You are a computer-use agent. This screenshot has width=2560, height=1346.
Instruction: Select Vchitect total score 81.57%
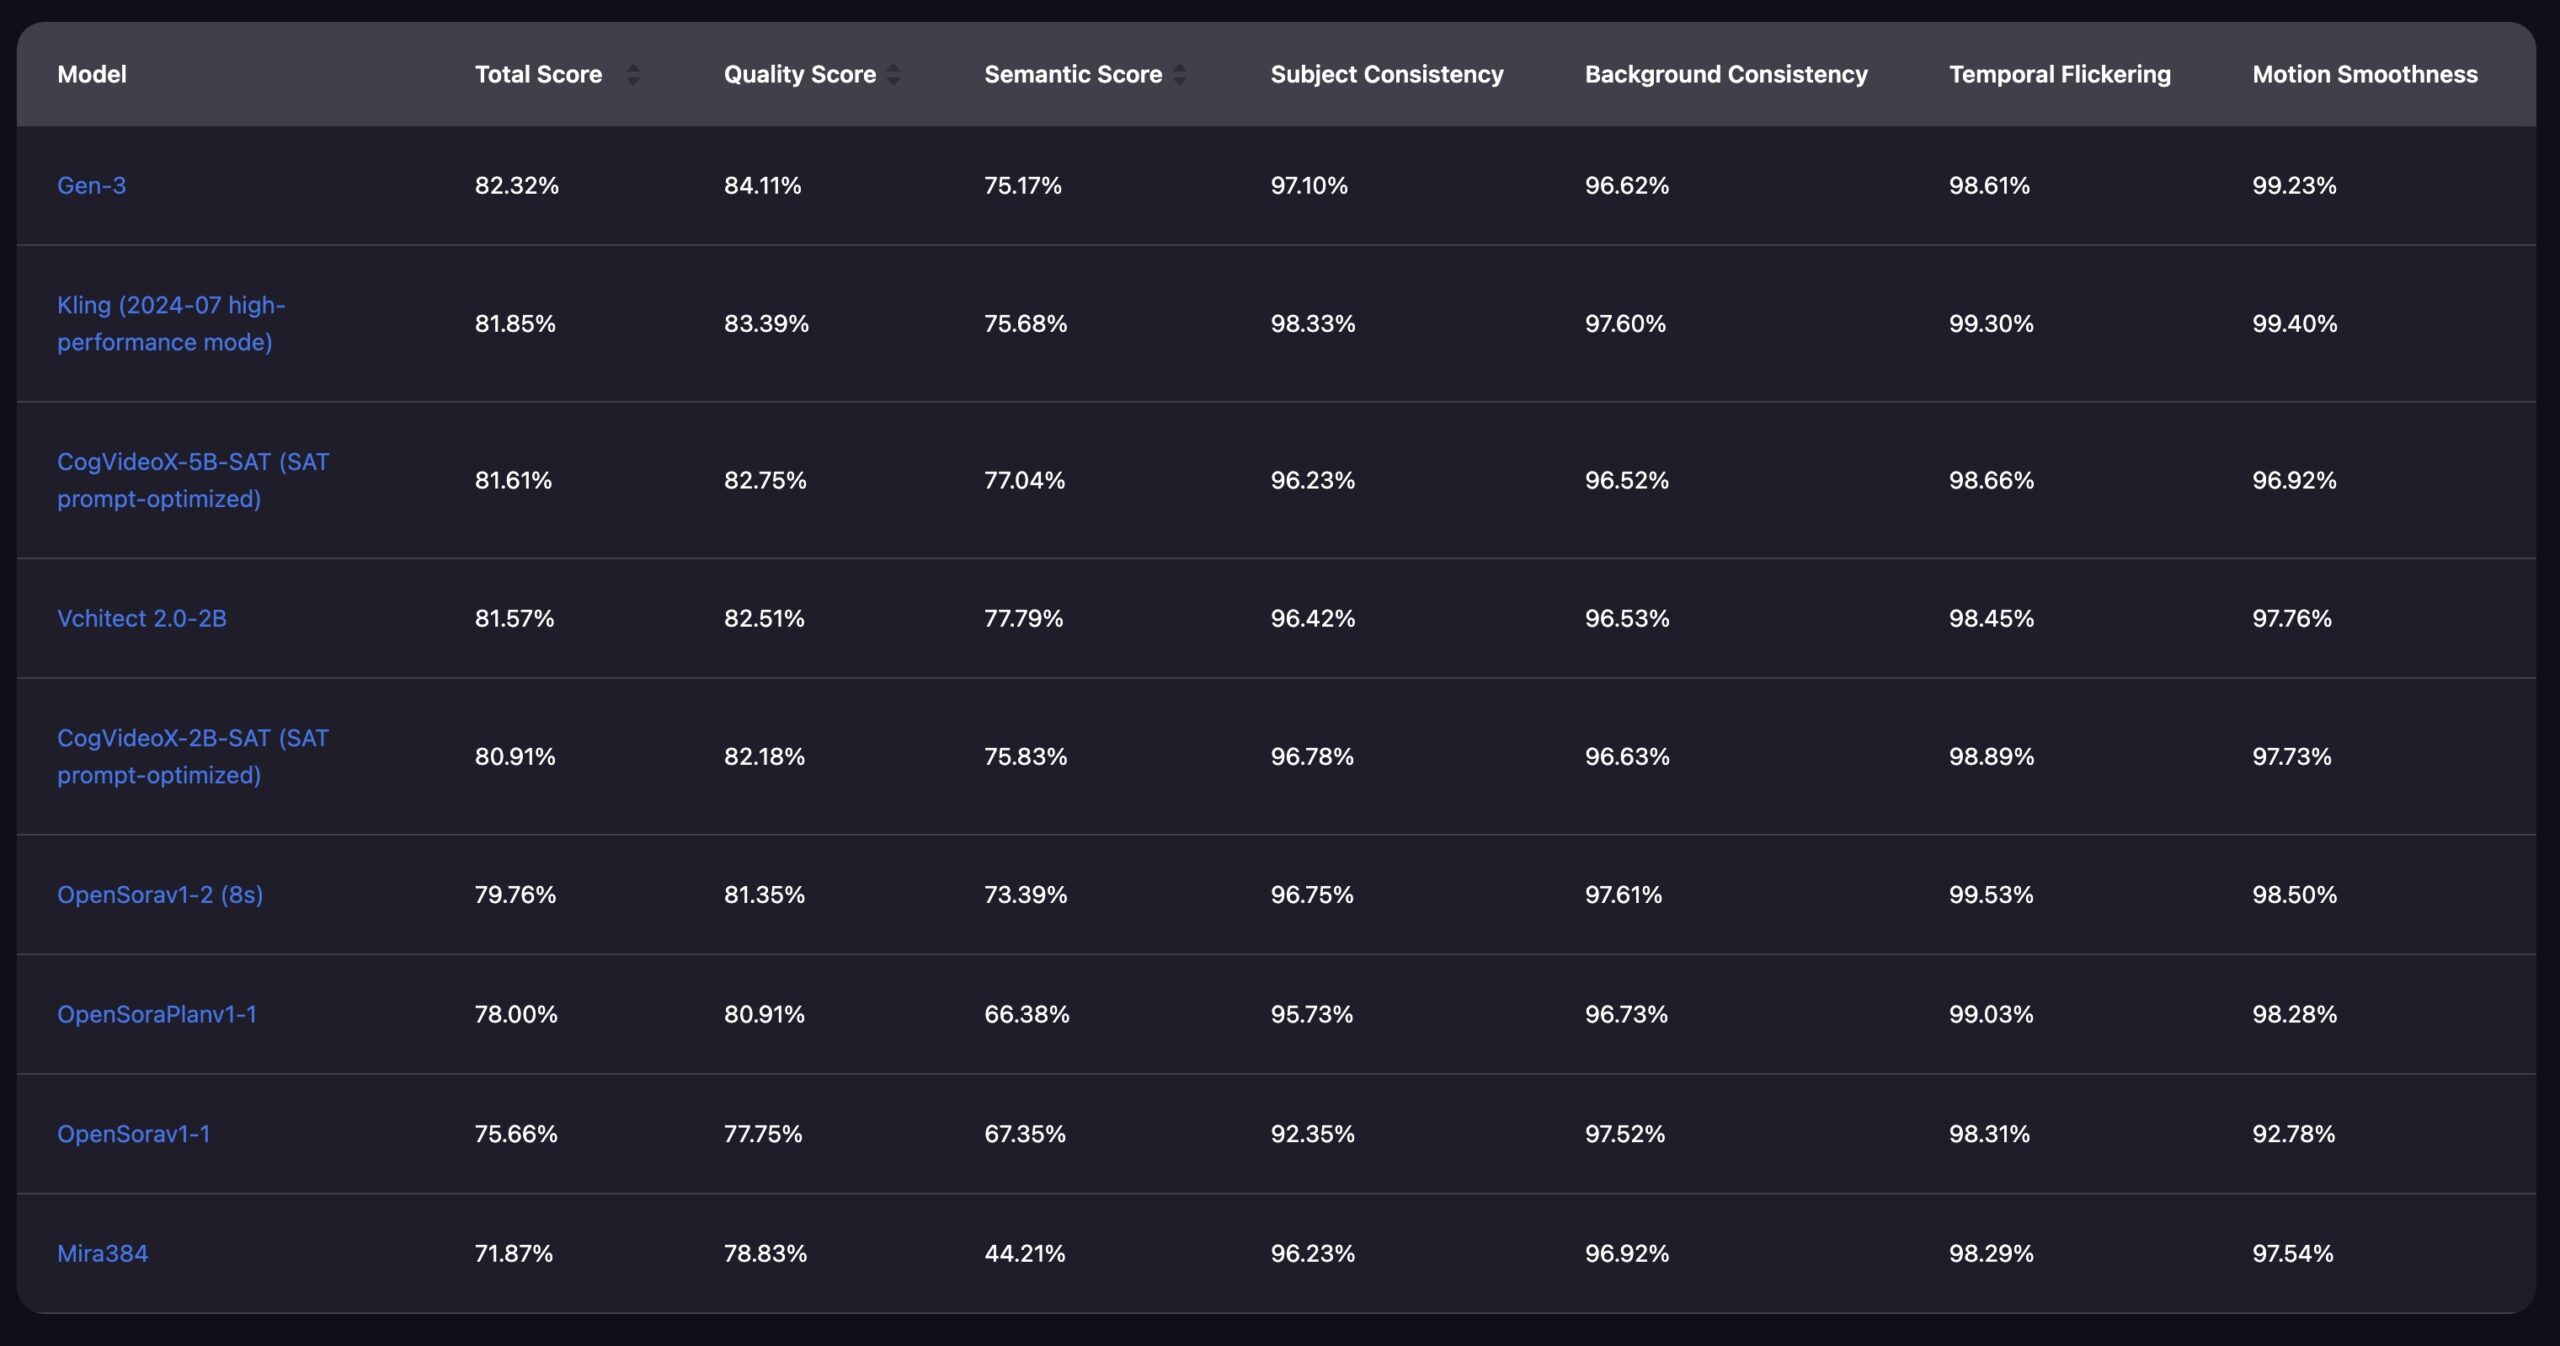[x=514, y=618]
